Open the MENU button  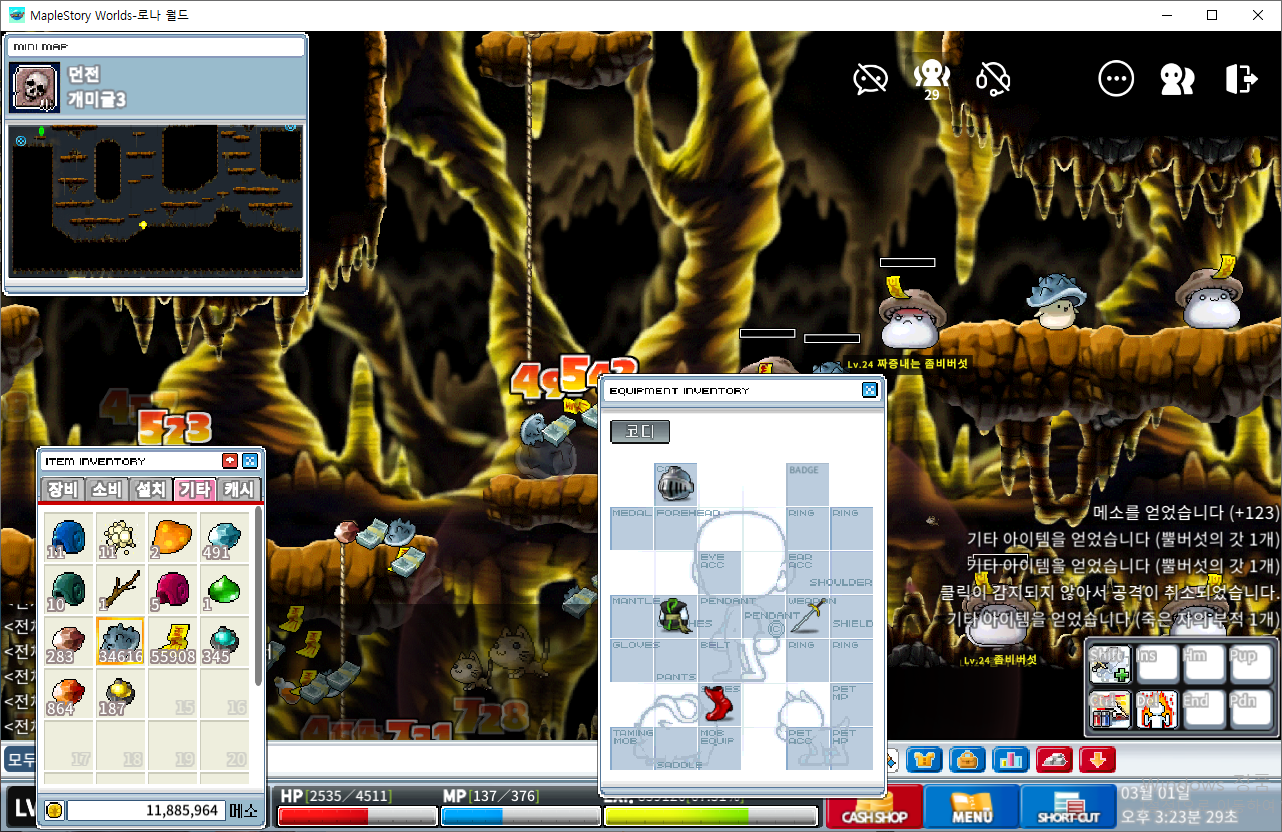(x=972, y=808)
